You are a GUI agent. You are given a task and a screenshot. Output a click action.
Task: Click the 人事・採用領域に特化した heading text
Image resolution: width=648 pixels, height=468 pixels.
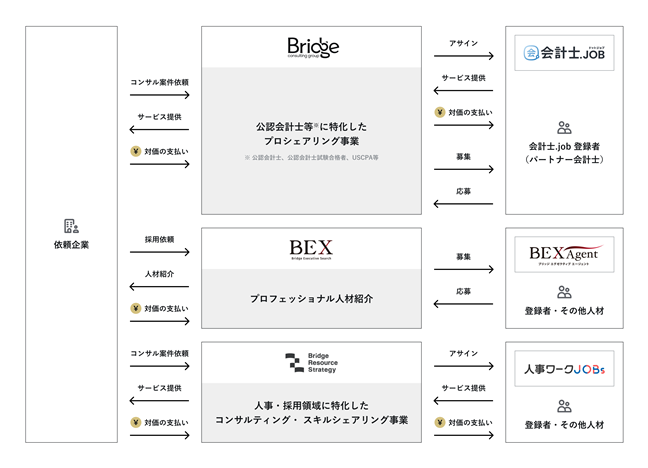coord(311,405)
